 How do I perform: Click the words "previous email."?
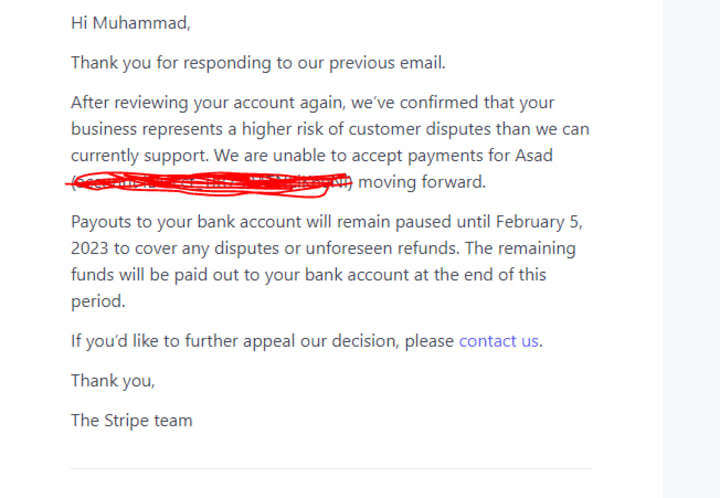click(387, 63)
